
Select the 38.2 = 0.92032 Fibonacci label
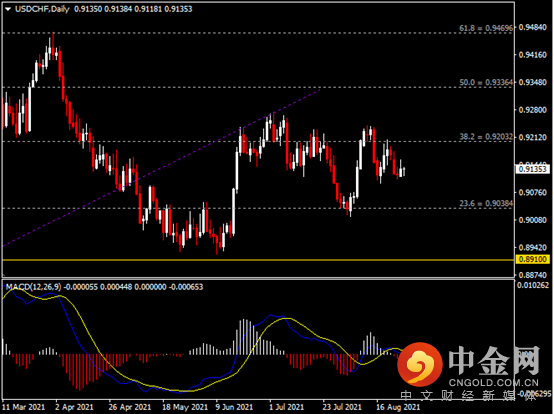486,137
